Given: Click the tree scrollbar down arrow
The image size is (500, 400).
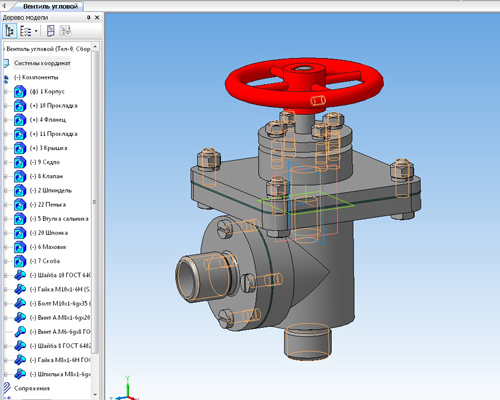Looking at the screenshot, I should (95, 395).
